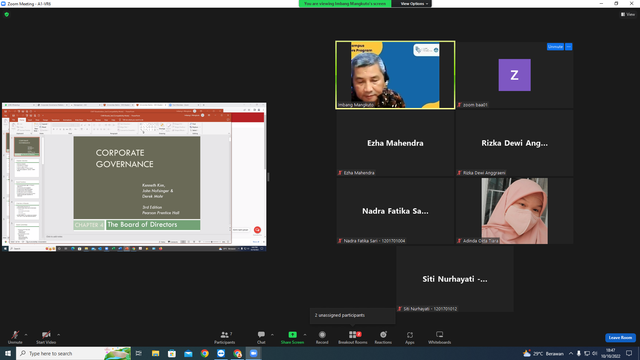Open Whiteboards
The width and height of the screenshot is (640, 360).
(440, 337)
